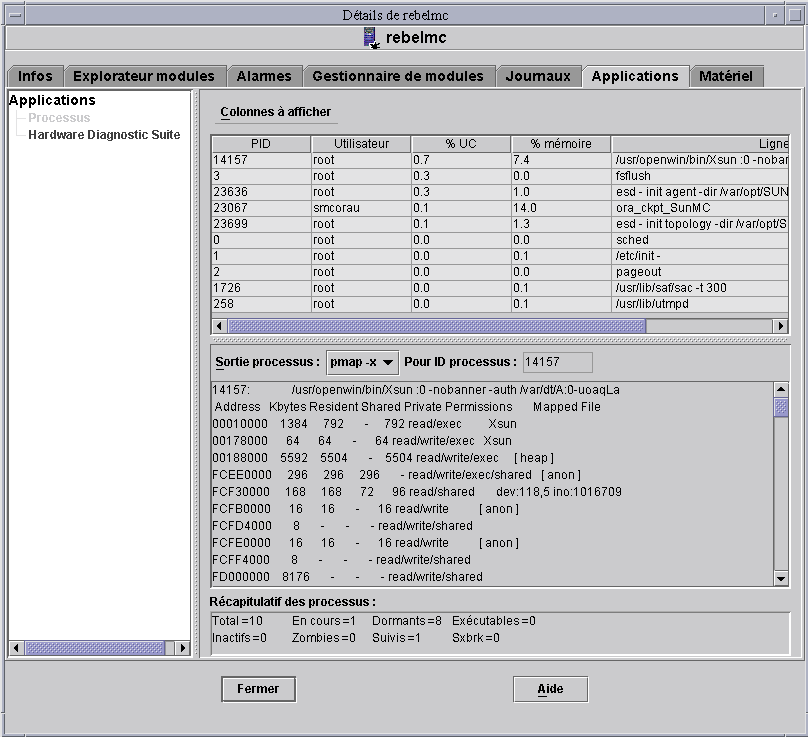
Task: Open window menu button in title bar
Action: coord(15,15)
